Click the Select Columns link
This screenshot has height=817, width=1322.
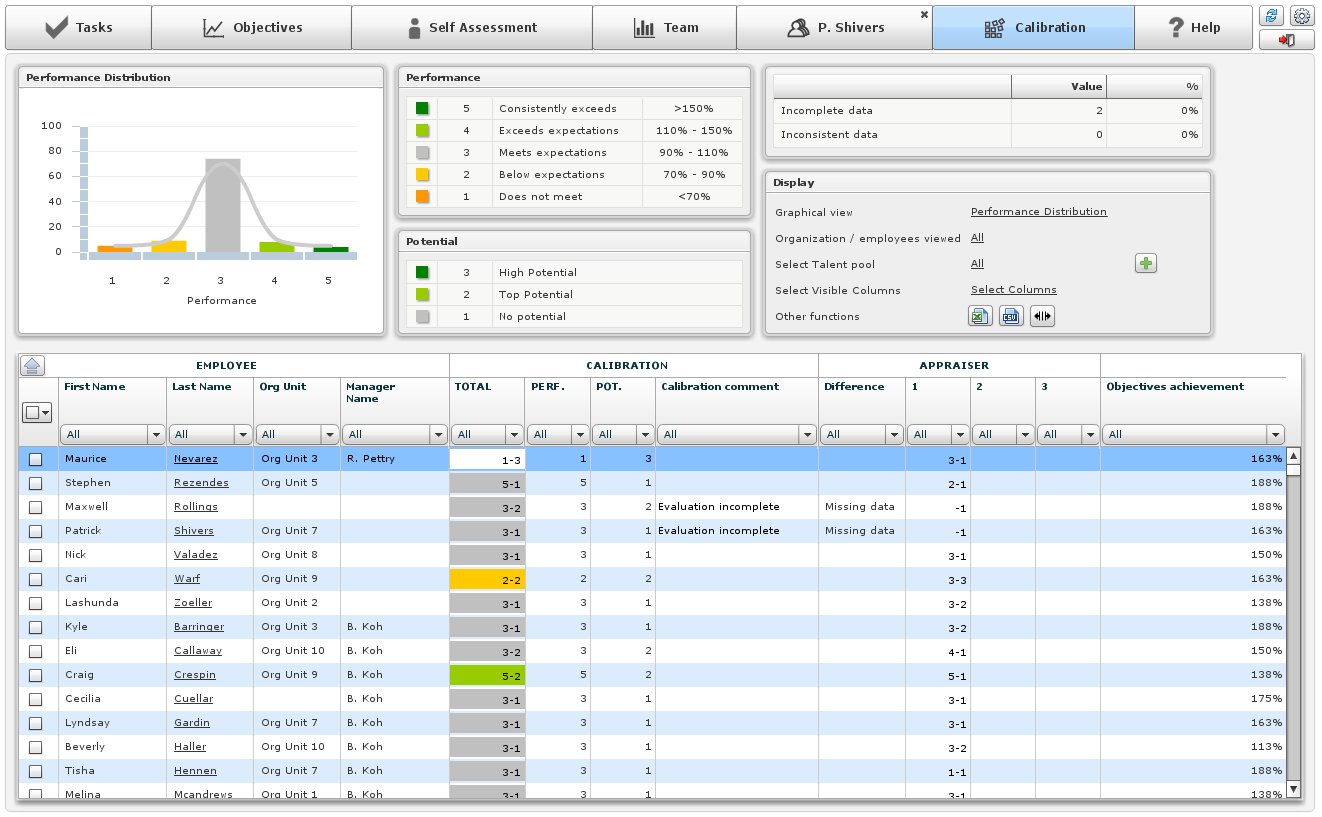coord(1014,290)
